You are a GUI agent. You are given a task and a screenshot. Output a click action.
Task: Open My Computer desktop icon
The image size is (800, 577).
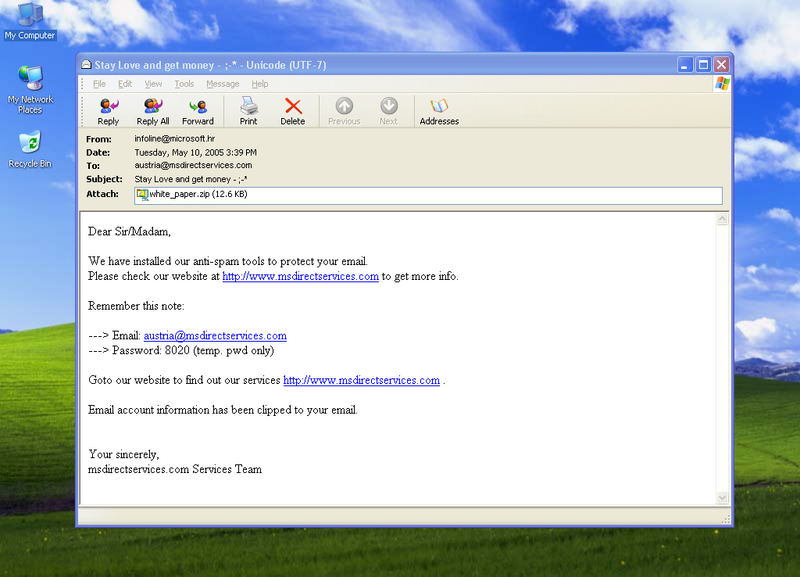click(30, 21)
